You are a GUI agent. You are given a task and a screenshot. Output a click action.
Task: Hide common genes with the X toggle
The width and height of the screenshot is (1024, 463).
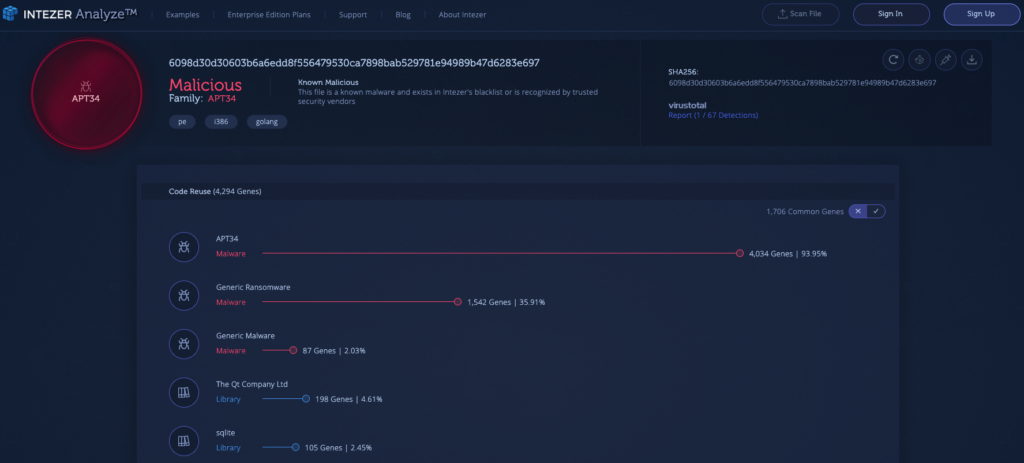pos(857,211)
